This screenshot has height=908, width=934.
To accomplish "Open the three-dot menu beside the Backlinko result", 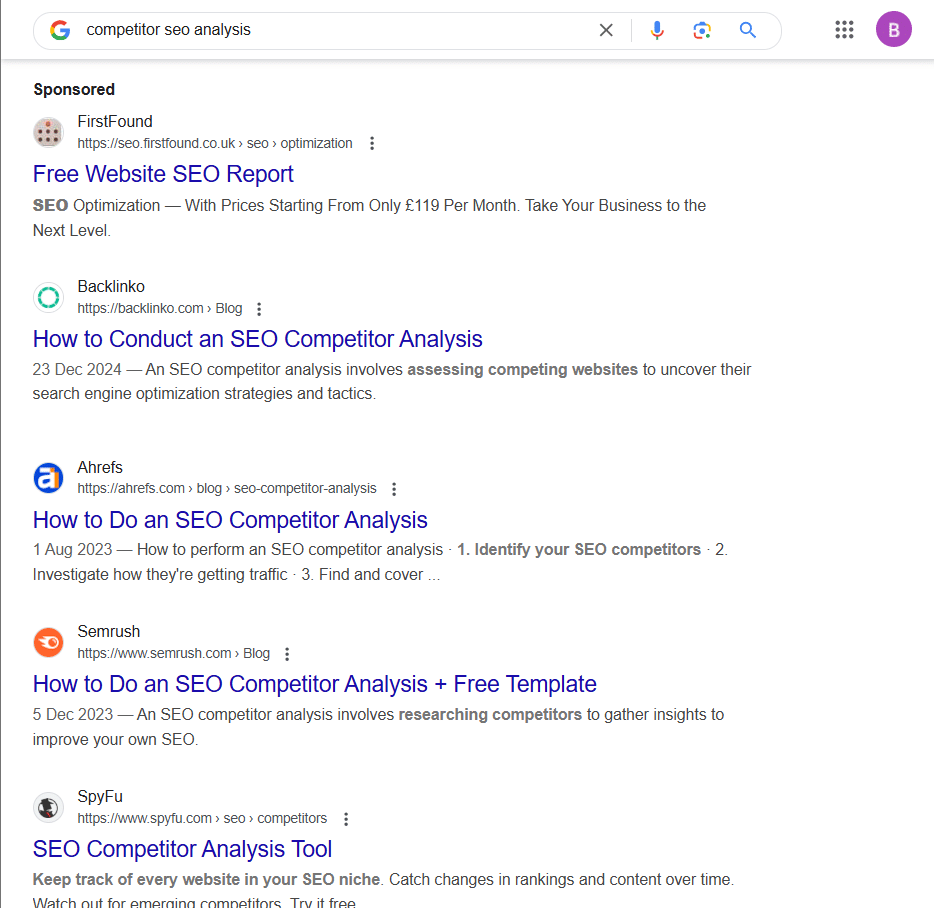I will (x=258, y=308).
